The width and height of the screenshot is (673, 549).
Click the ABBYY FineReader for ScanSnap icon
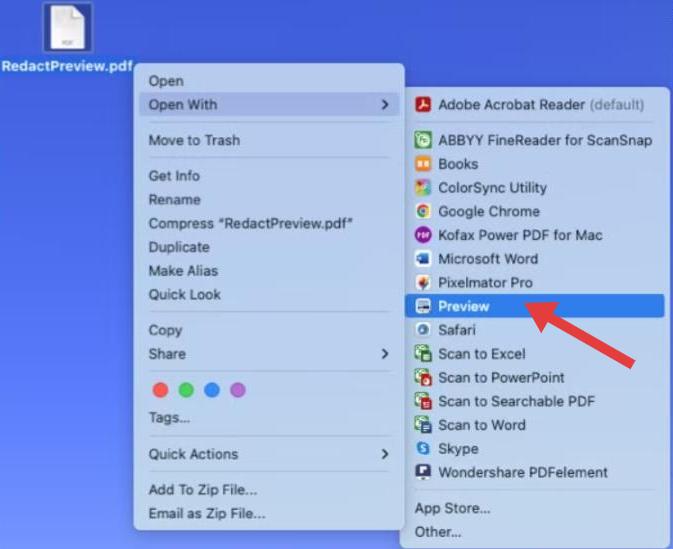tap(423, 140)
